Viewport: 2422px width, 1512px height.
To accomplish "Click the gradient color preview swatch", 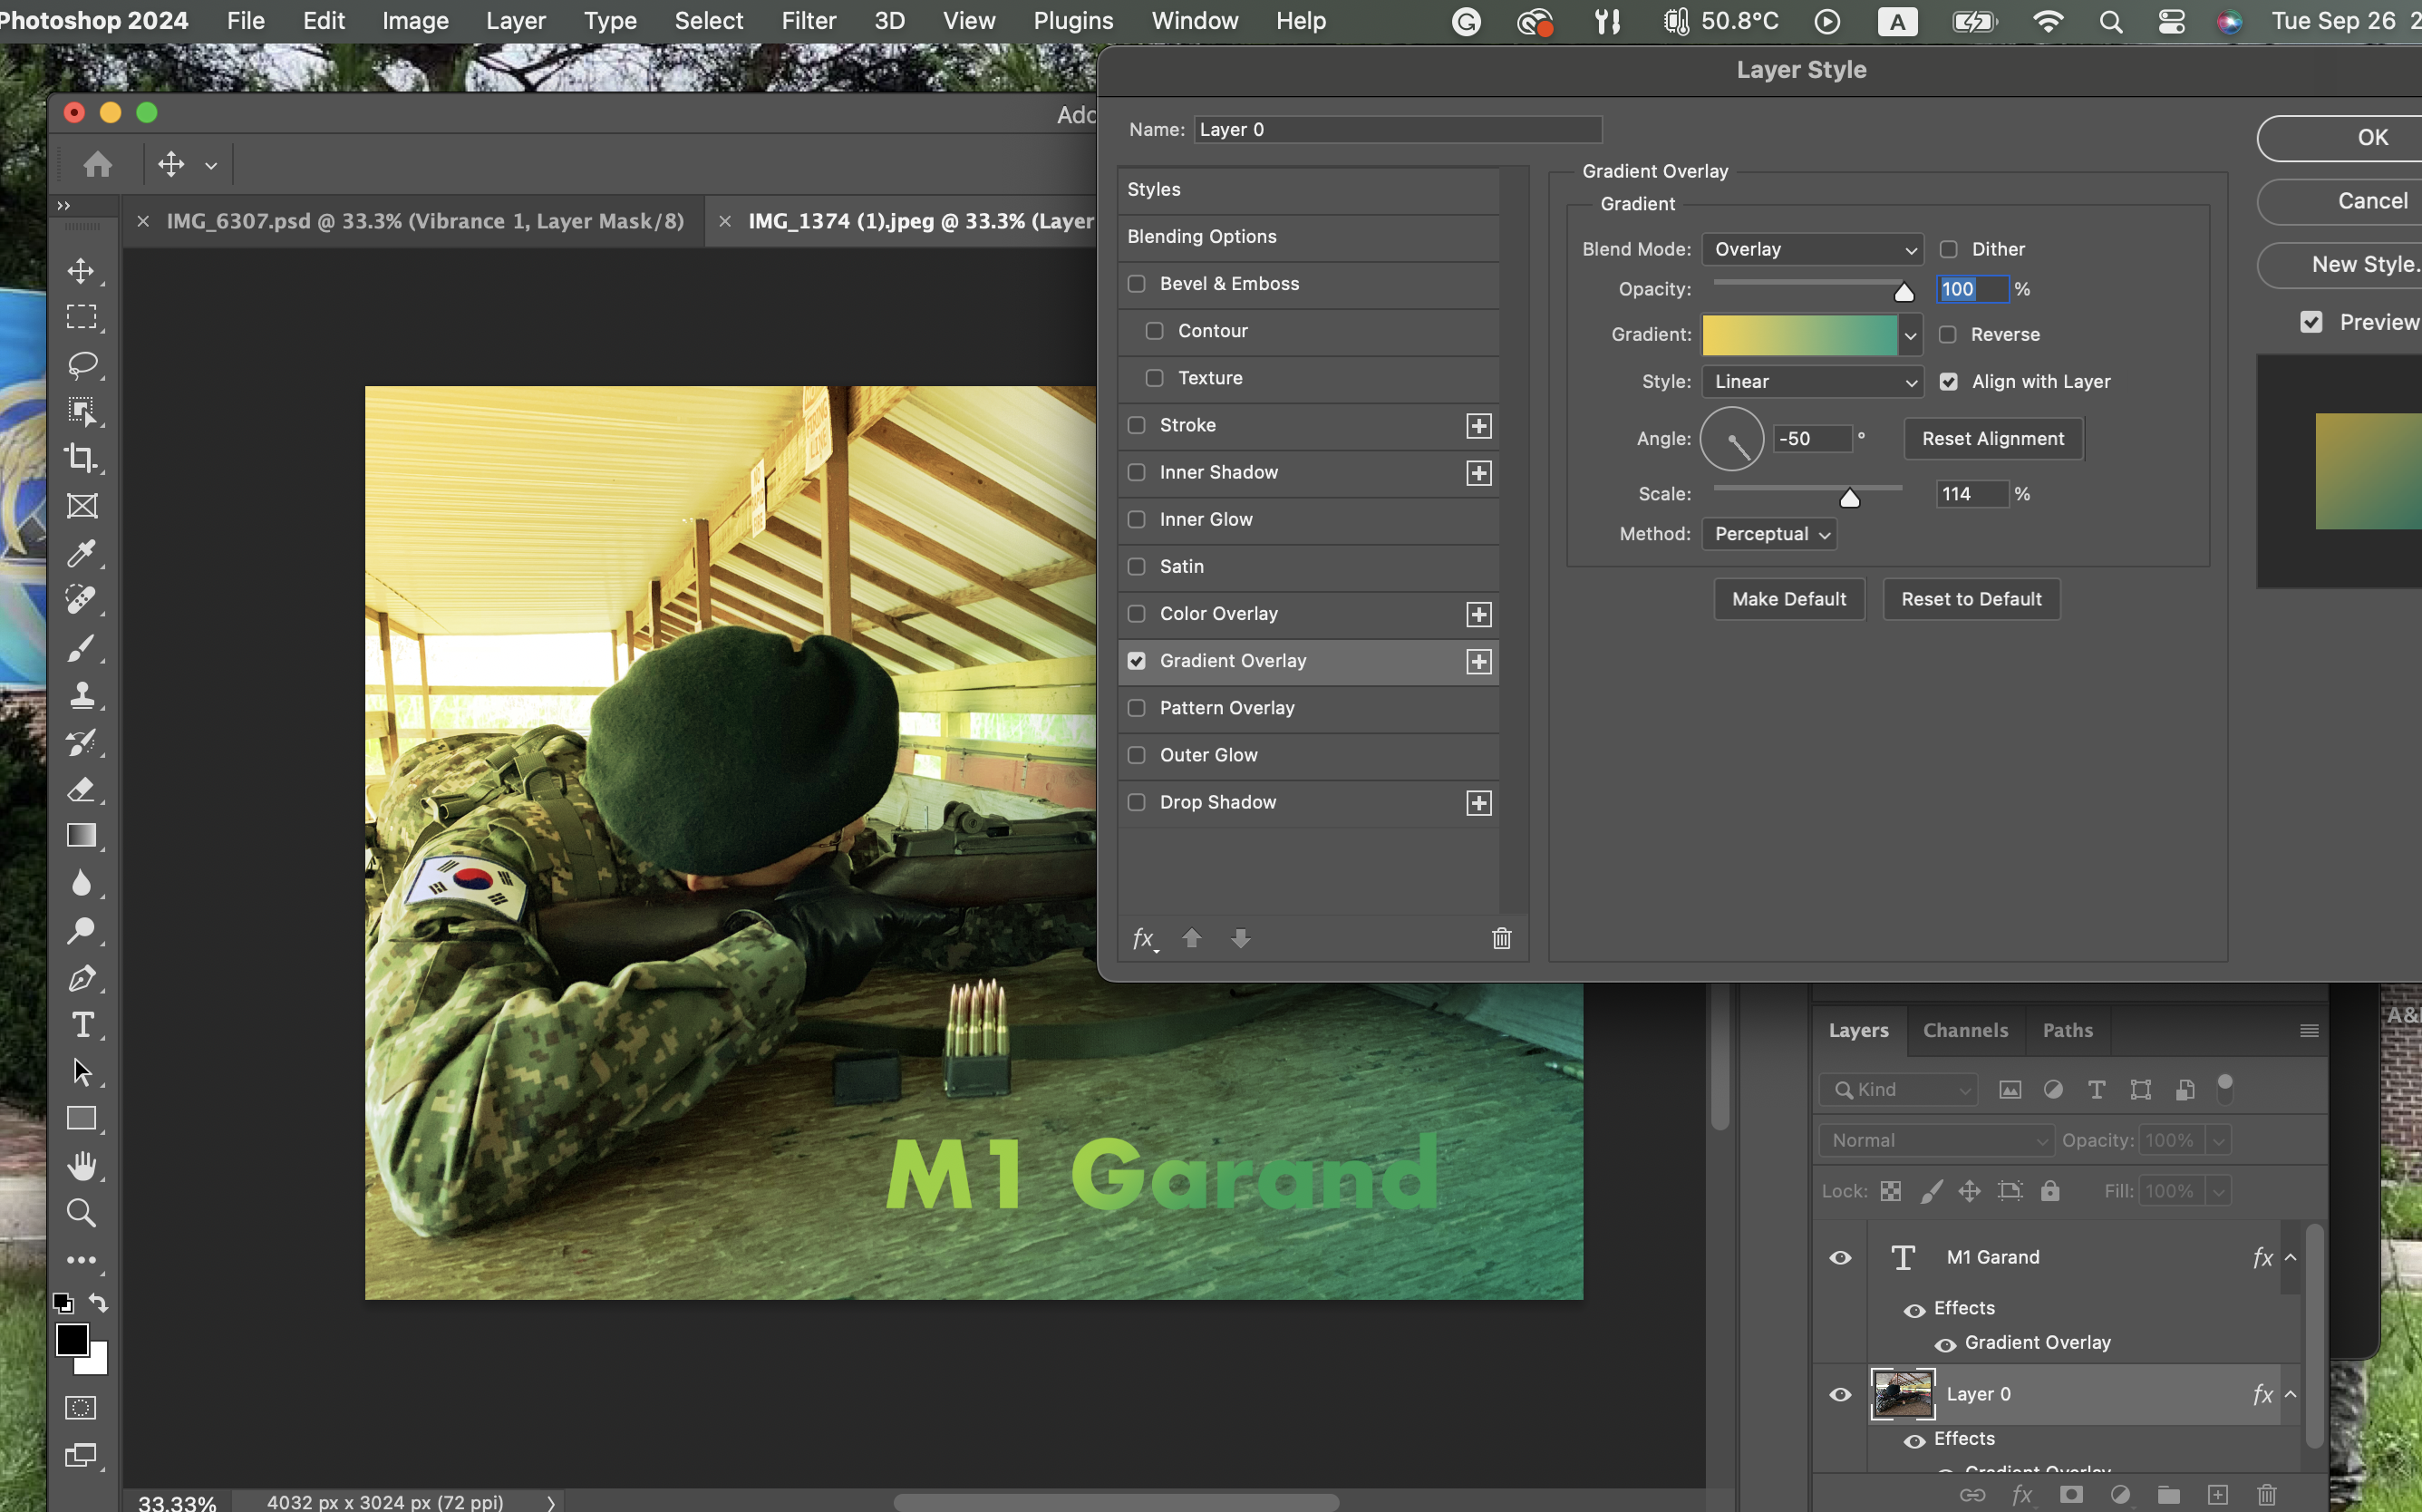I will pyautogui.click(x=1798, y=335).
